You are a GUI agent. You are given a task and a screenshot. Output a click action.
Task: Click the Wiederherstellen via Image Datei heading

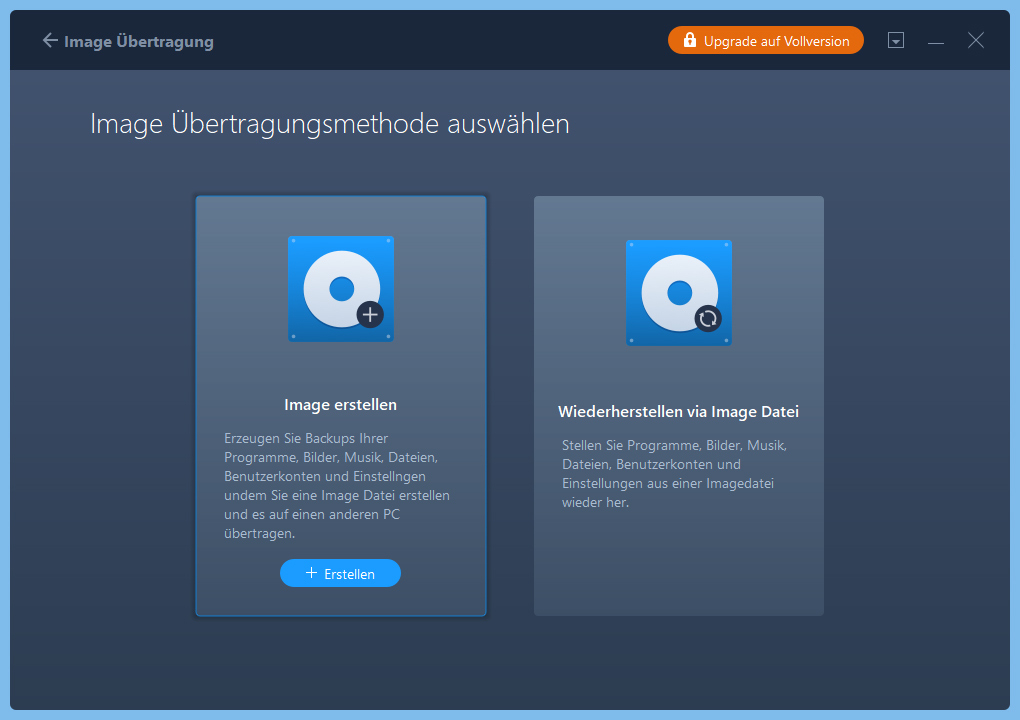(678, 412)
